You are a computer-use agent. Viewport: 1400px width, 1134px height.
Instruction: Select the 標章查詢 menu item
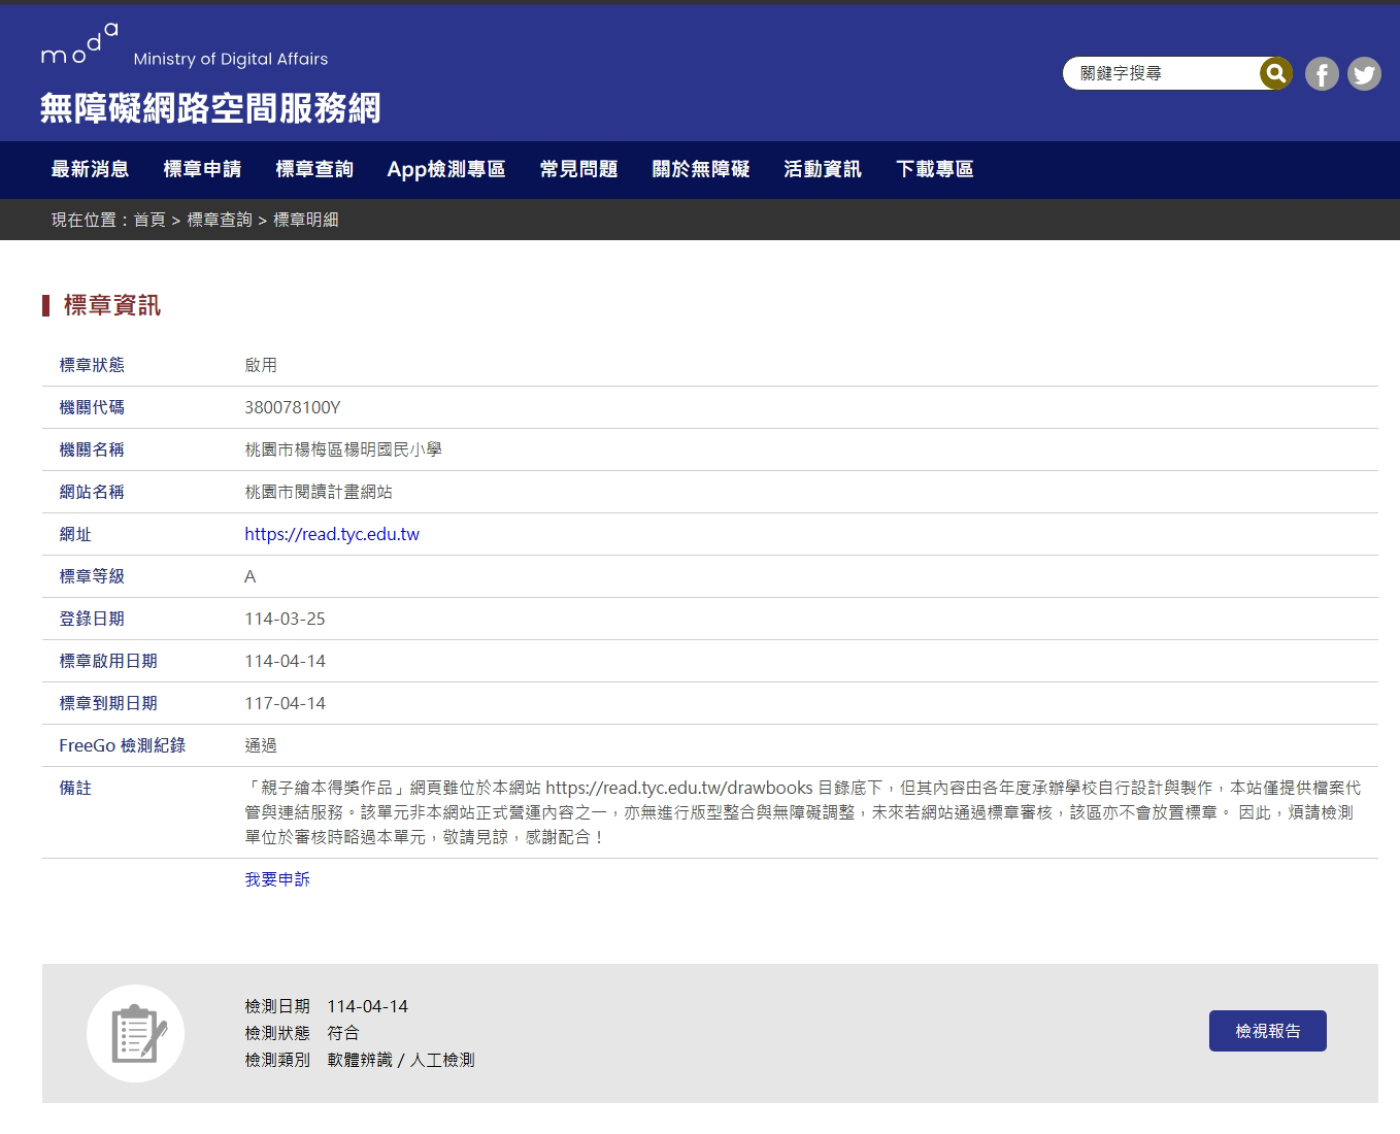[x=314, y=169]
